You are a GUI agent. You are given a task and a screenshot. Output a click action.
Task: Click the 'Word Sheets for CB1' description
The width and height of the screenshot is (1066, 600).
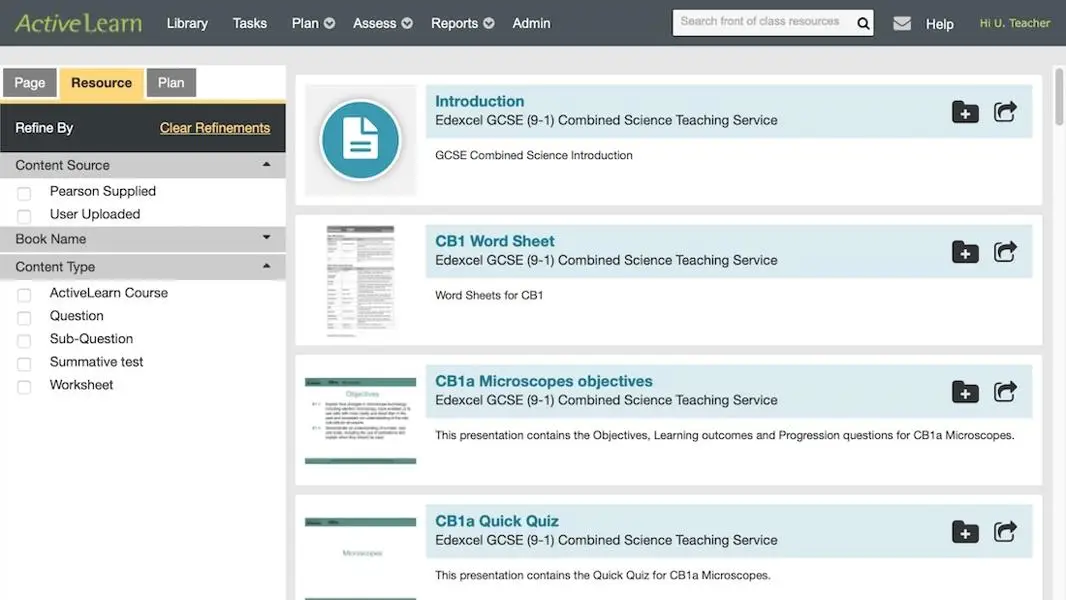pyautogui.click(x=489, y=296)
